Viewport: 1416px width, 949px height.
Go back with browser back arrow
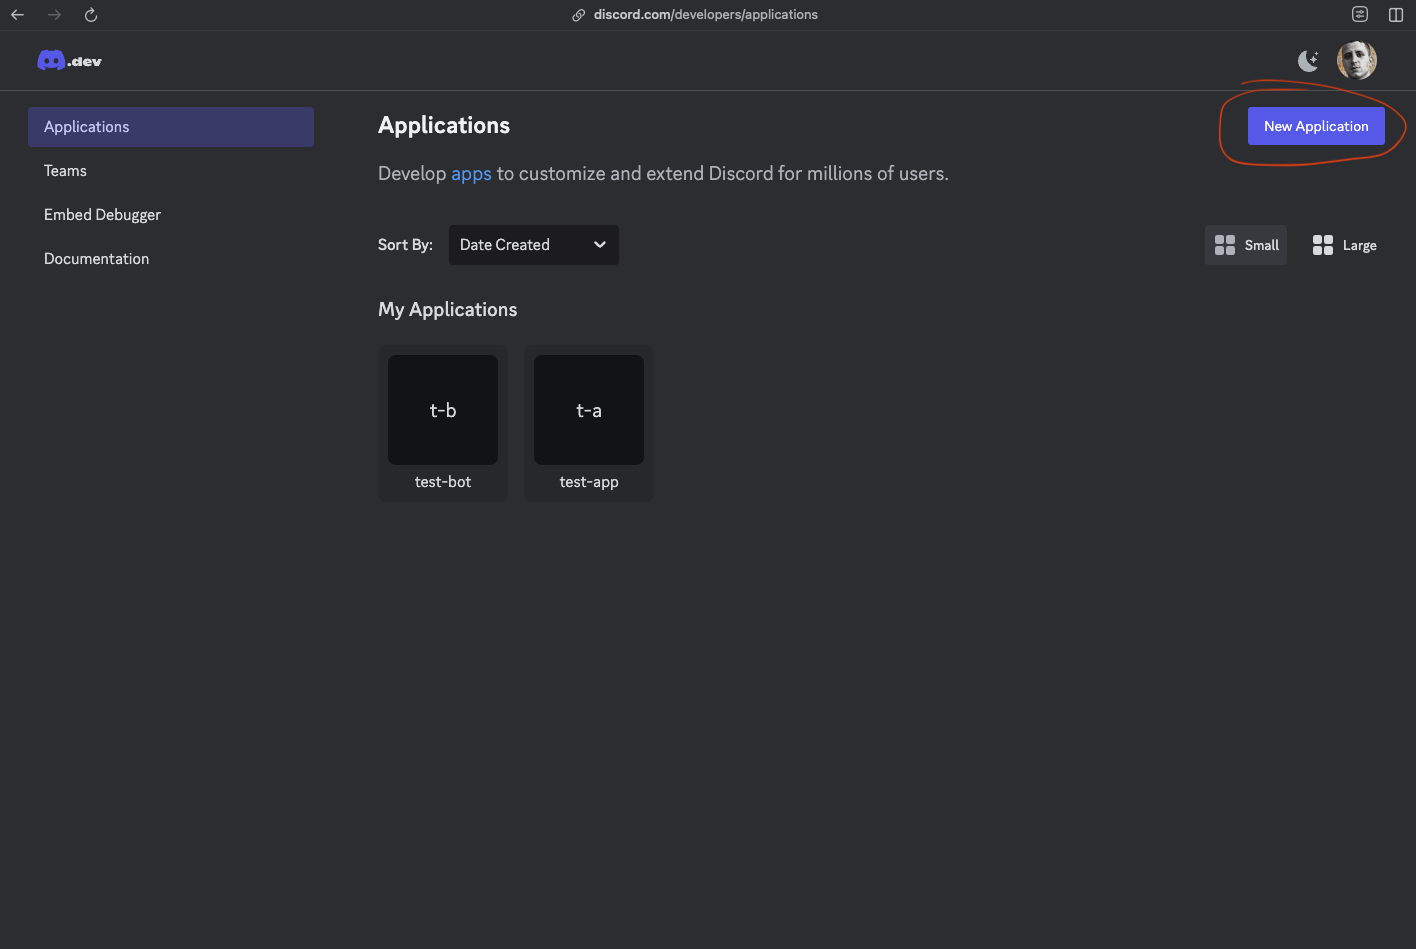click(17, 15)
